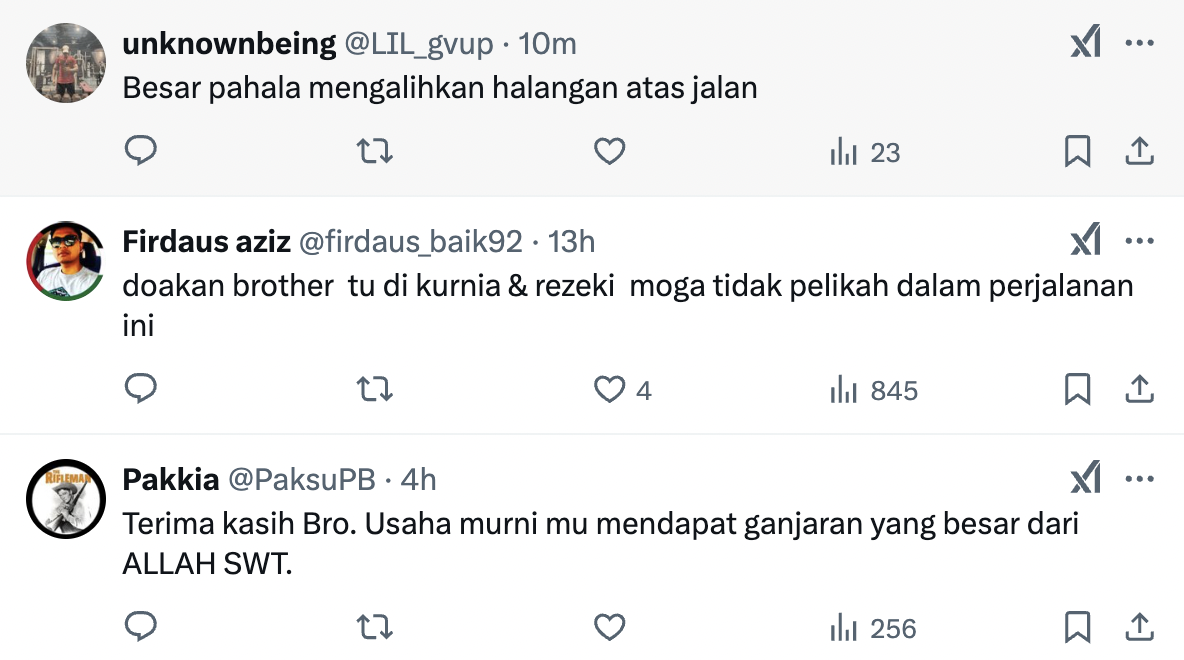
Task: Repost the unknownbeing tweet
Action: click(375, 152)
